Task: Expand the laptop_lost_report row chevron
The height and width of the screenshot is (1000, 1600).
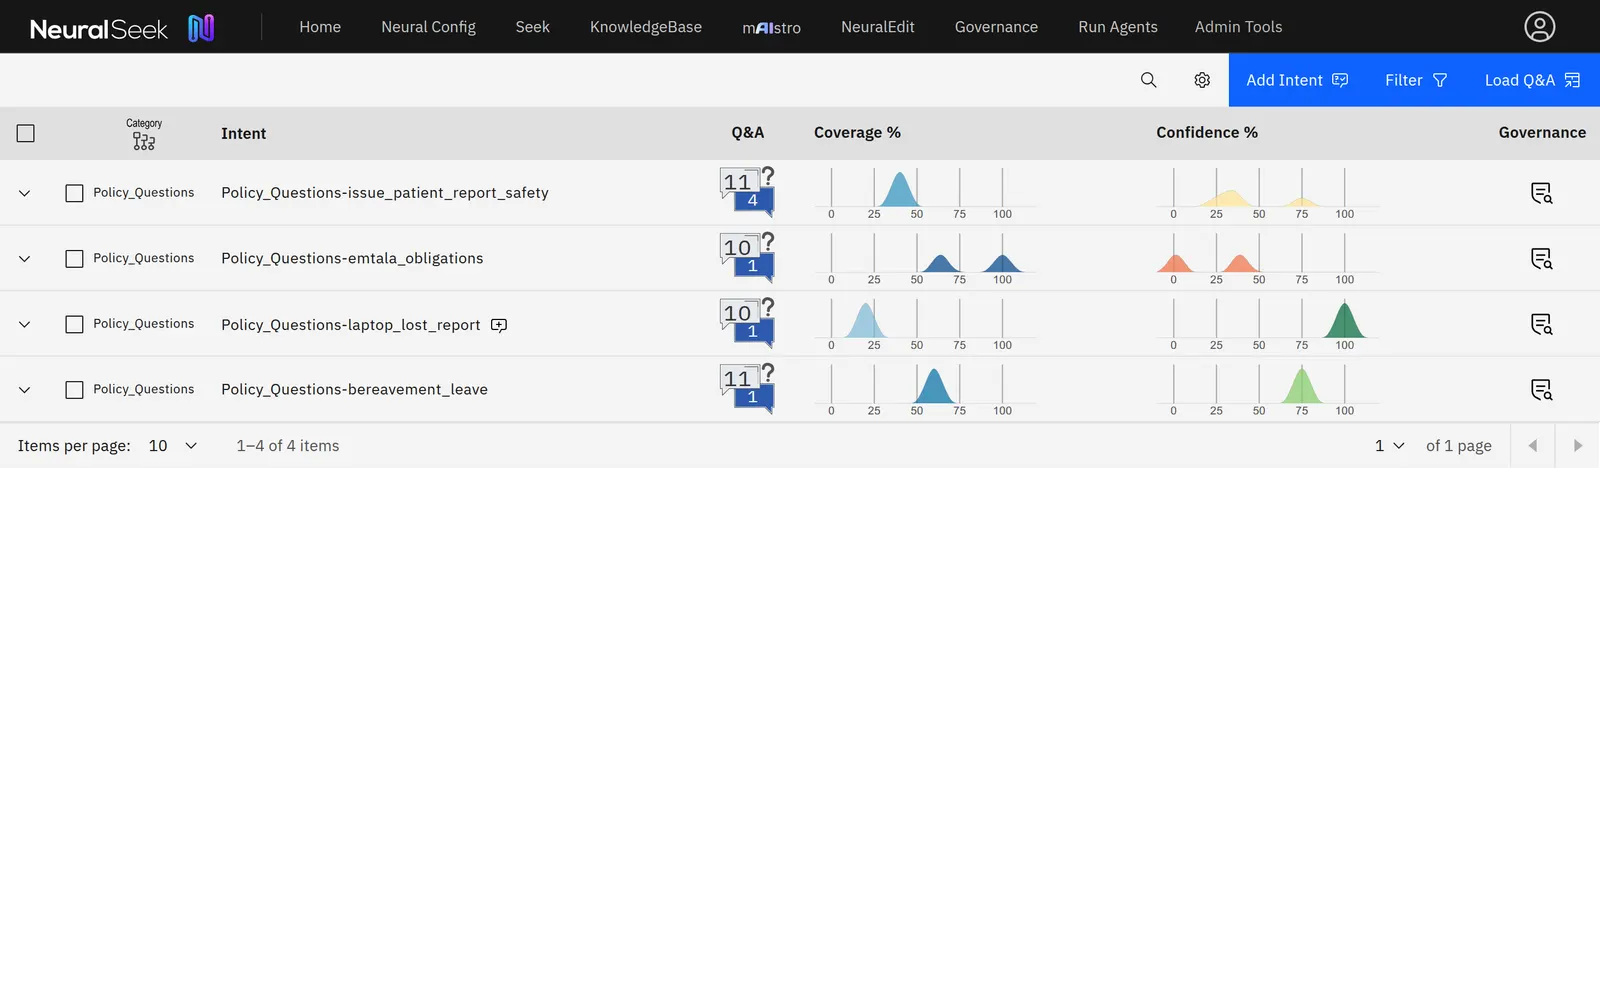Action: tap(25, 324)
